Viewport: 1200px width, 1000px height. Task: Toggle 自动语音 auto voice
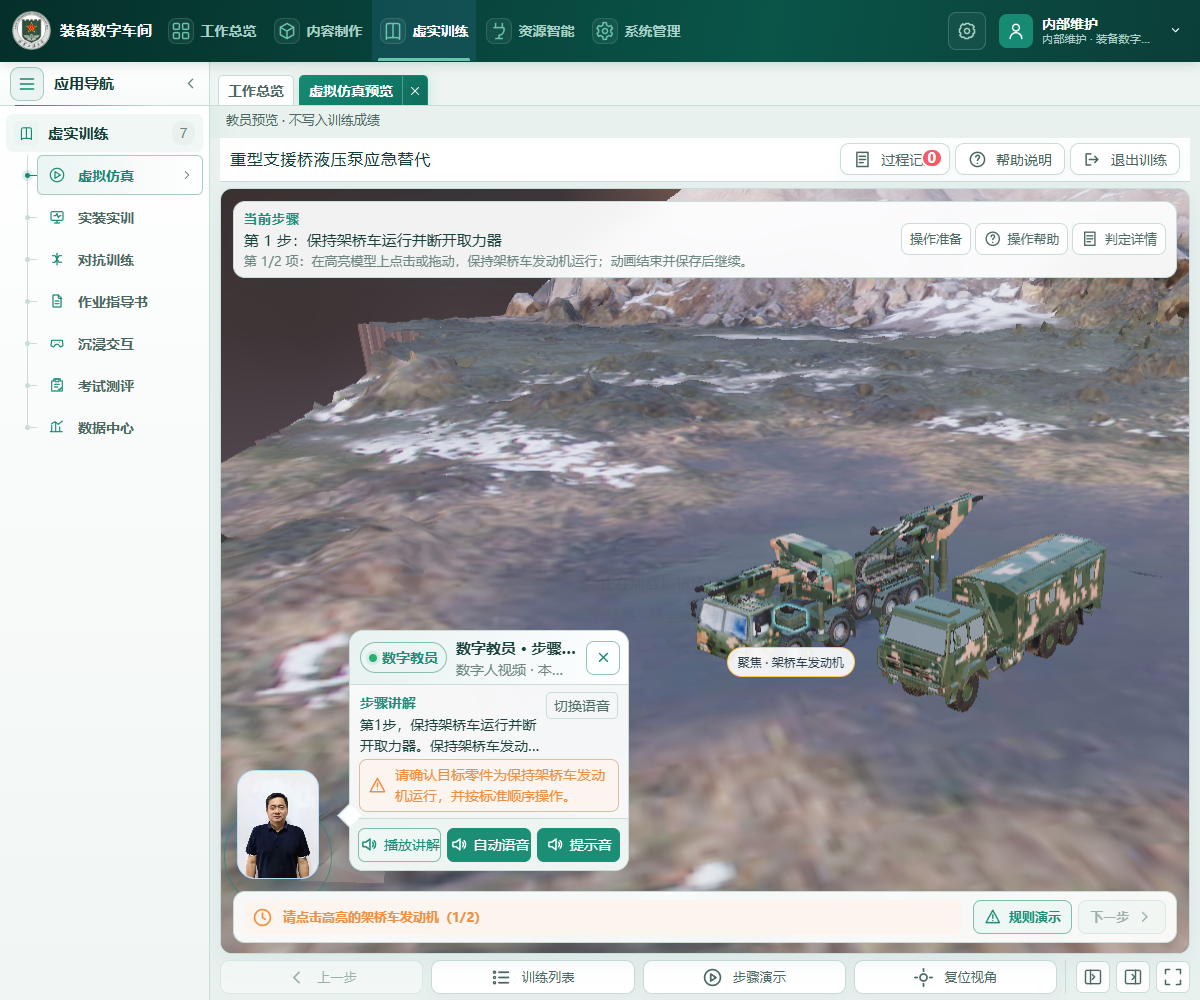pyautogui.click(x=489, y=845)
